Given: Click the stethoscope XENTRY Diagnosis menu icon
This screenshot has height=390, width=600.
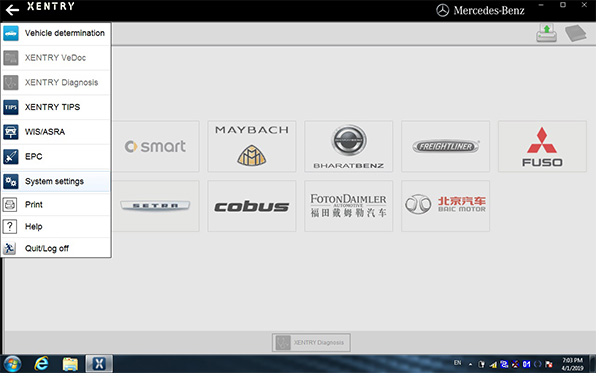Looking at the screenshot, I should coord(11,82).
